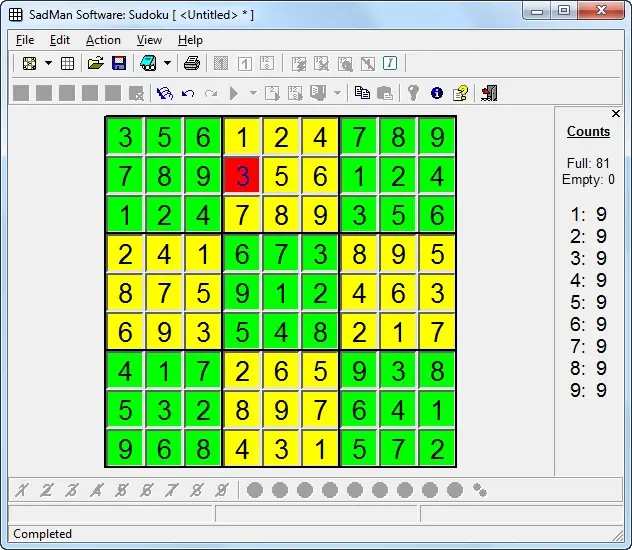Click the restart puzzle blue arrows icon
Image resolution: width=632 pixels, height=550 pixels.
[164, 93]
